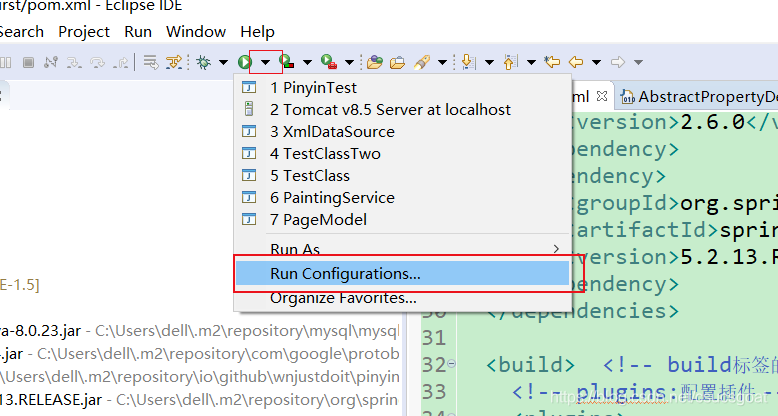Click the green Run button icon

click(x=245, y=62)
